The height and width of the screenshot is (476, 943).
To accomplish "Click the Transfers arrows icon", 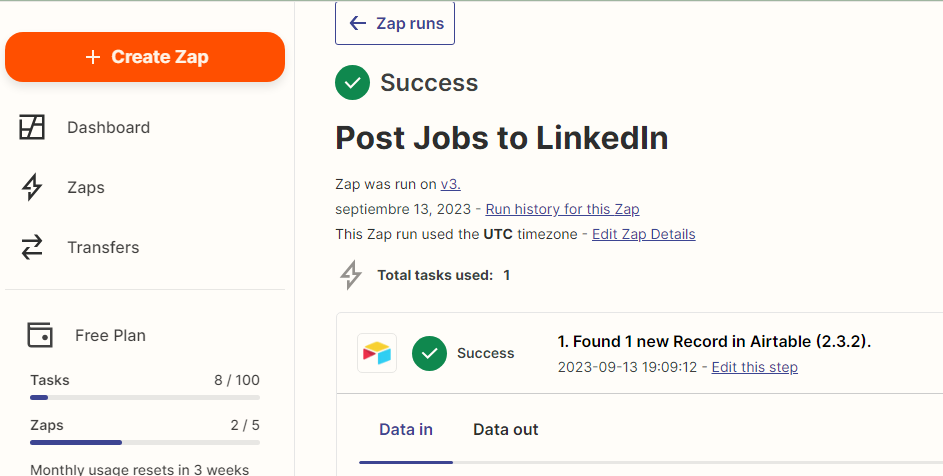I will pyautogui.click(x=33, y=247).
